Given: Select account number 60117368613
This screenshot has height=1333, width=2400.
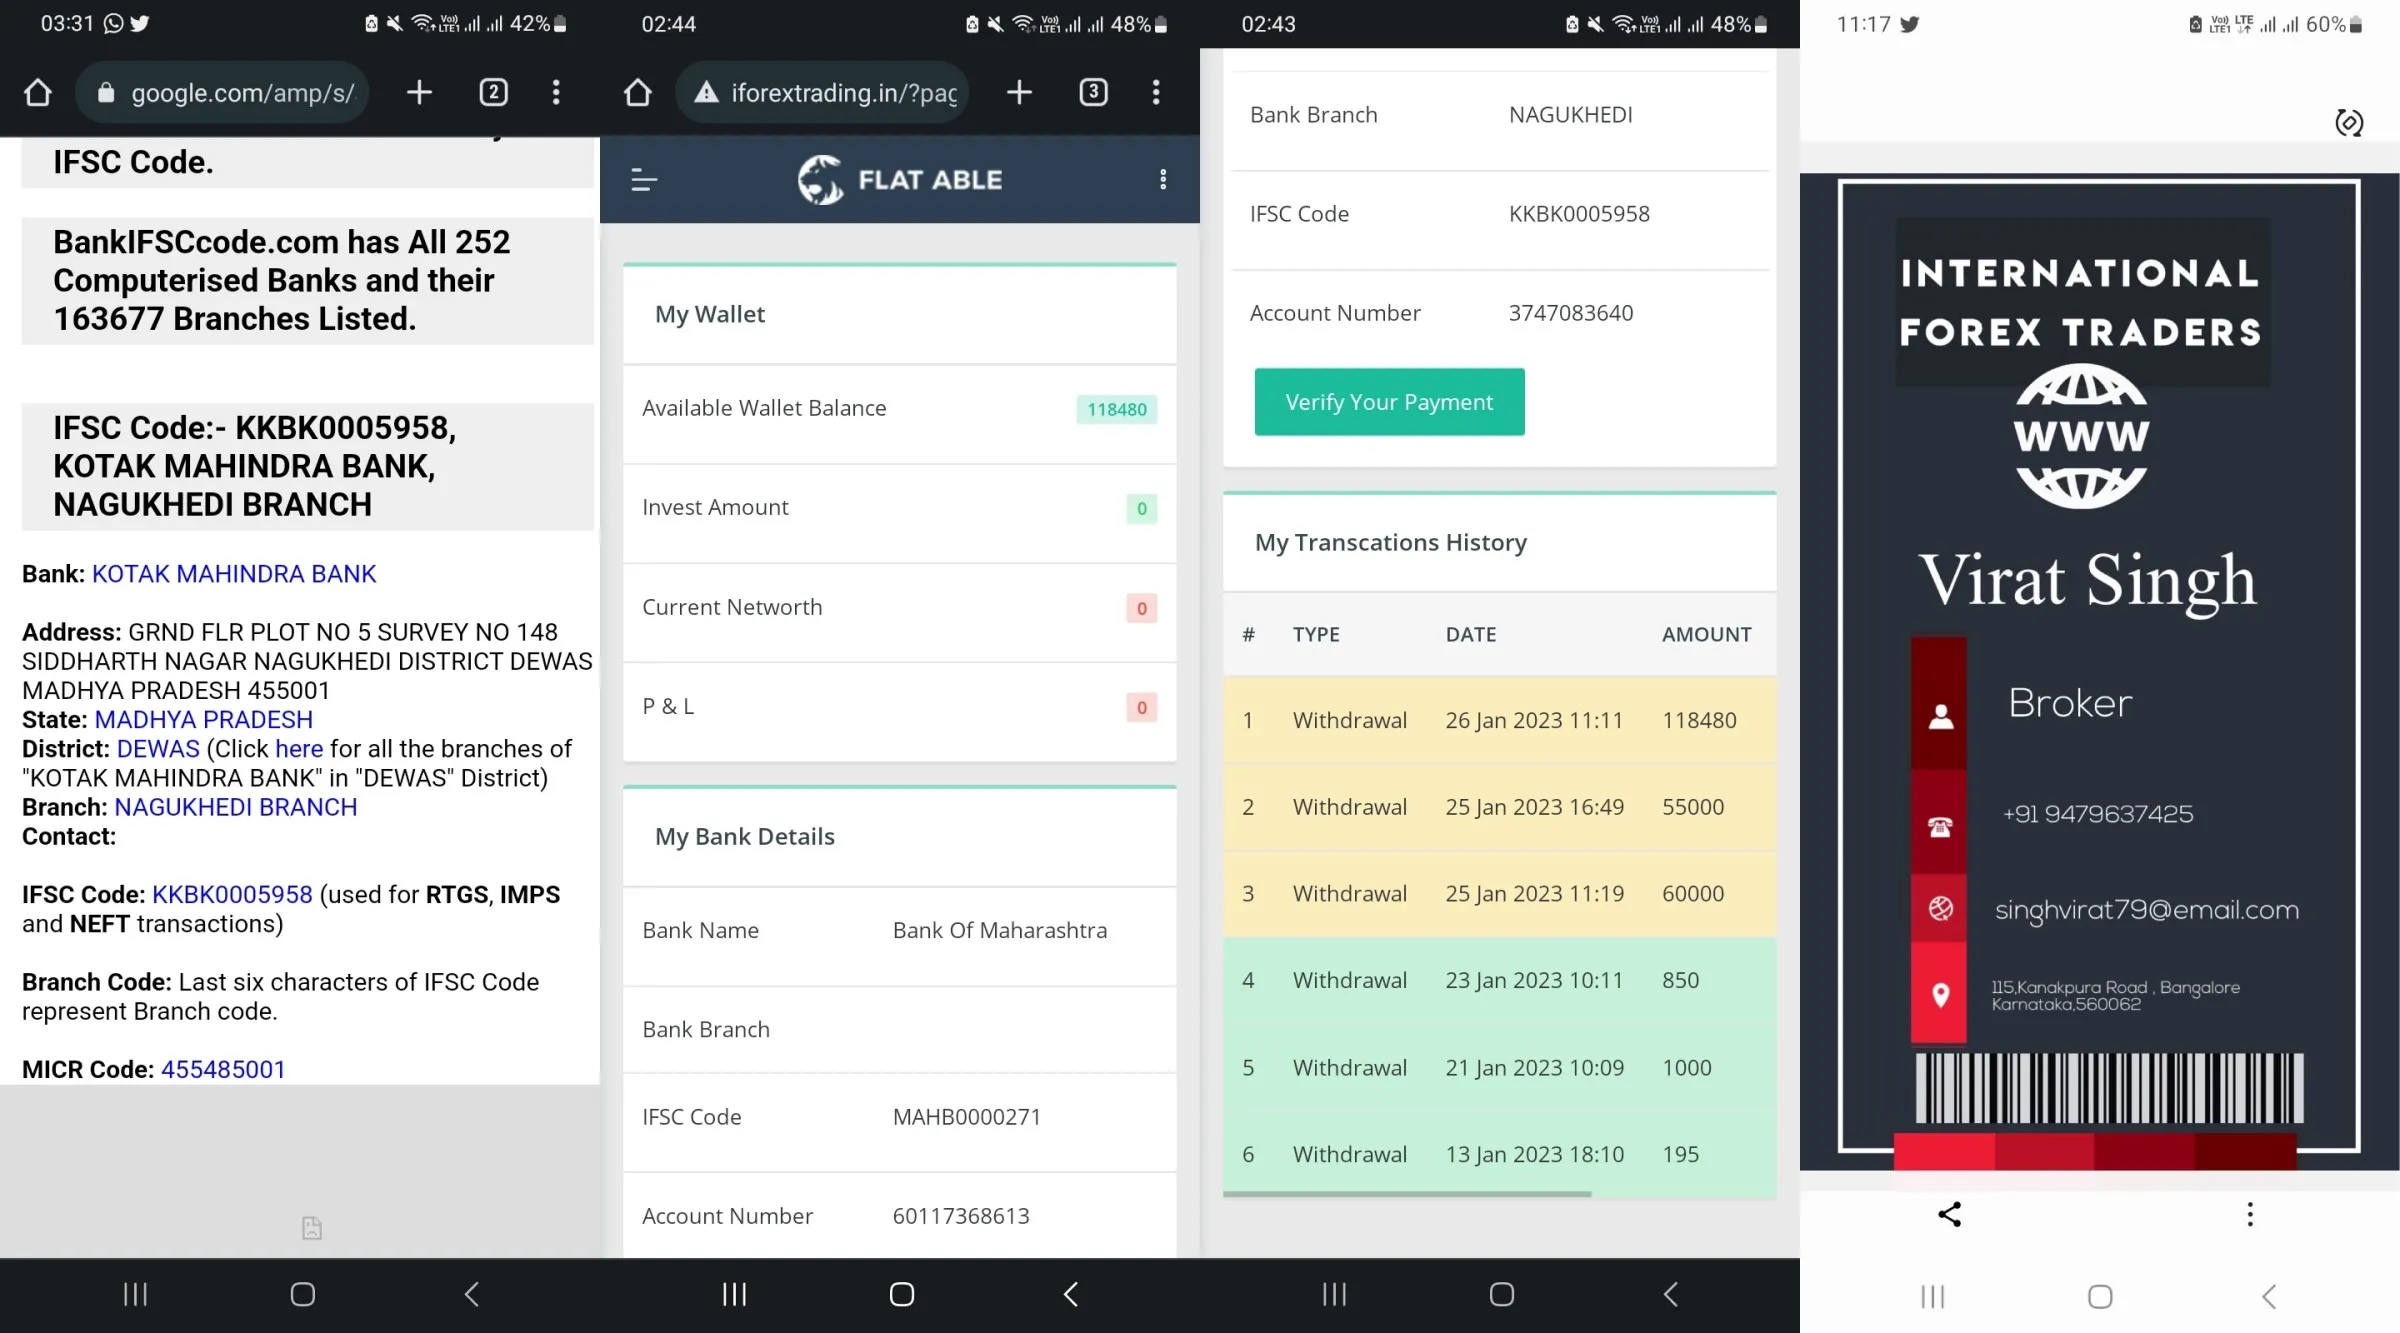Looking at the screenshot, I should click(961, 1216).
